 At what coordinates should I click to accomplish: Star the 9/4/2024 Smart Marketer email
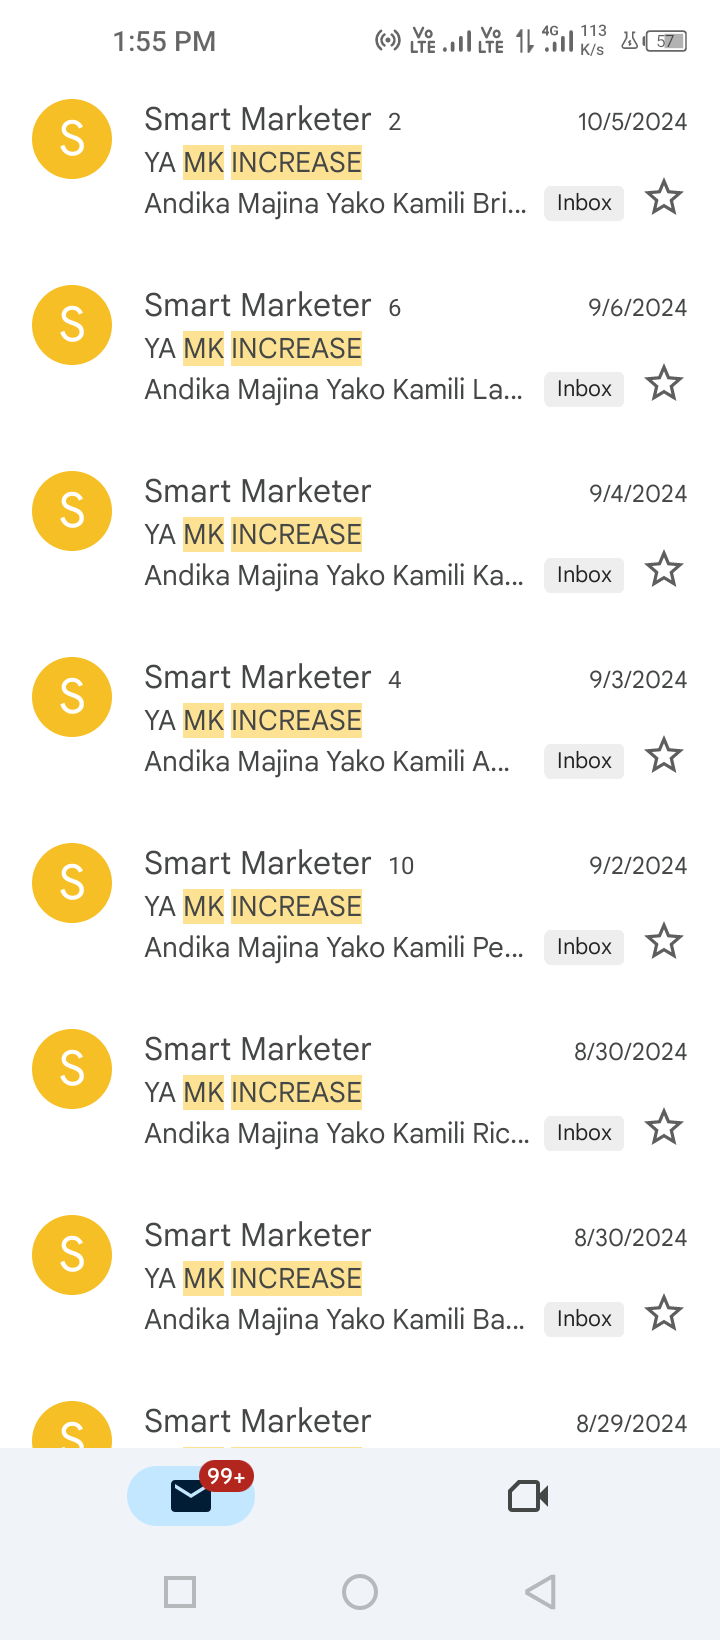664,570
